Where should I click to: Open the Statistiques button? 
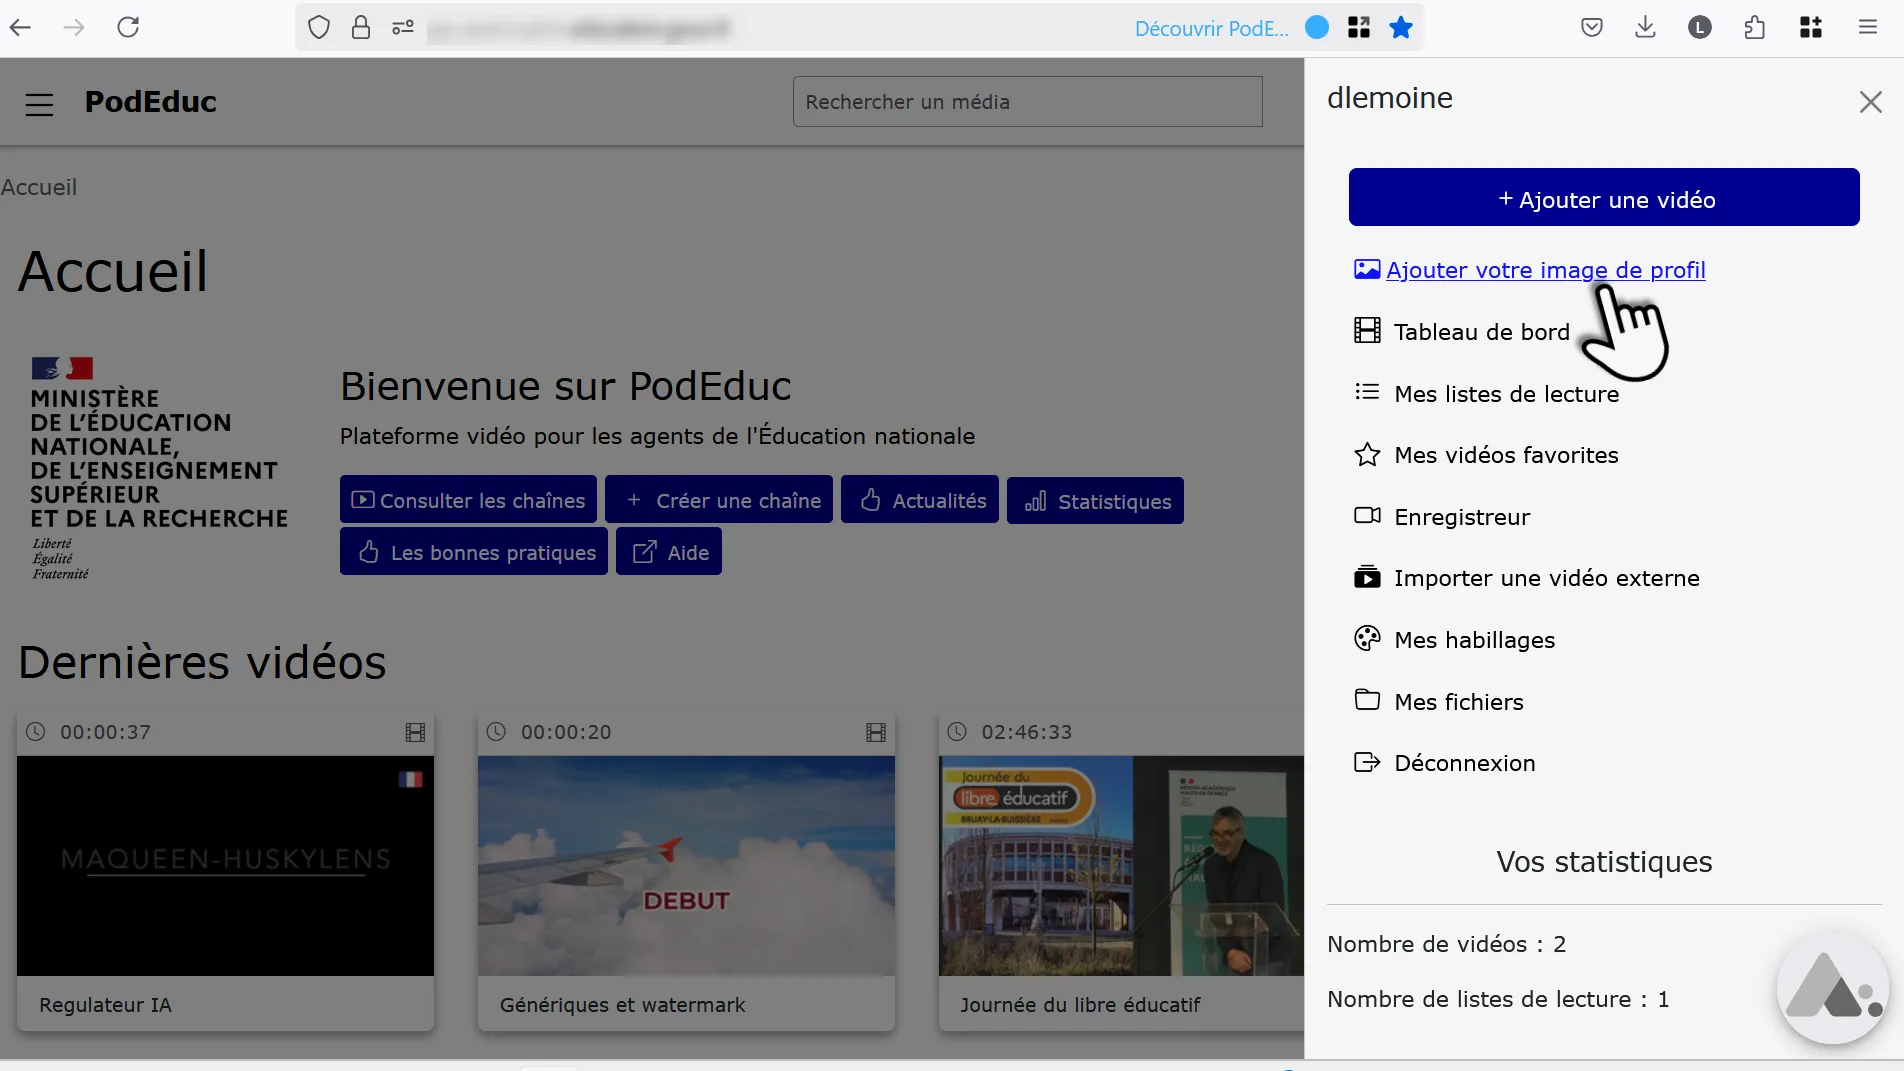point(1095,500)
